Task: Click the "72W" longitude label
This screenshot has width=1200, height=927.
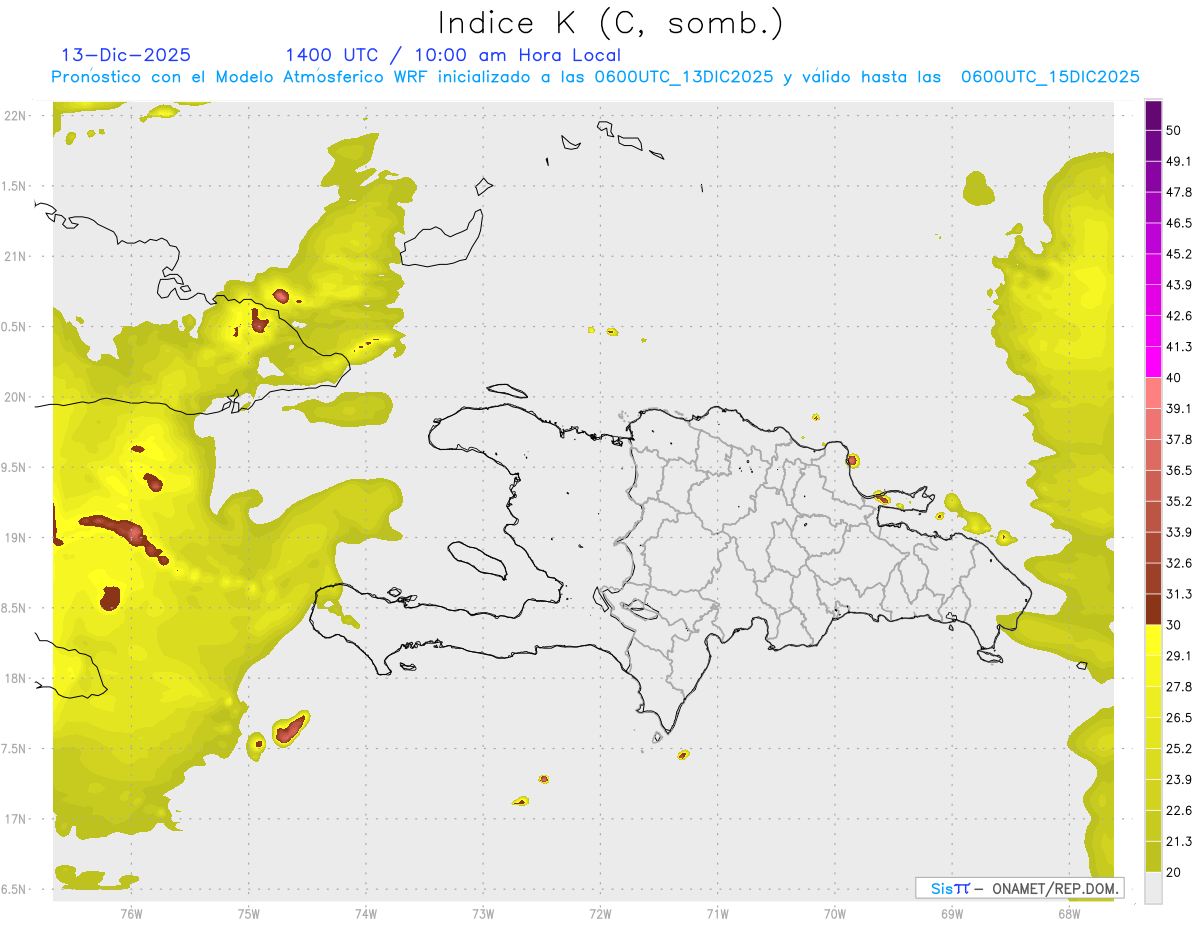Action: (600, 913)
